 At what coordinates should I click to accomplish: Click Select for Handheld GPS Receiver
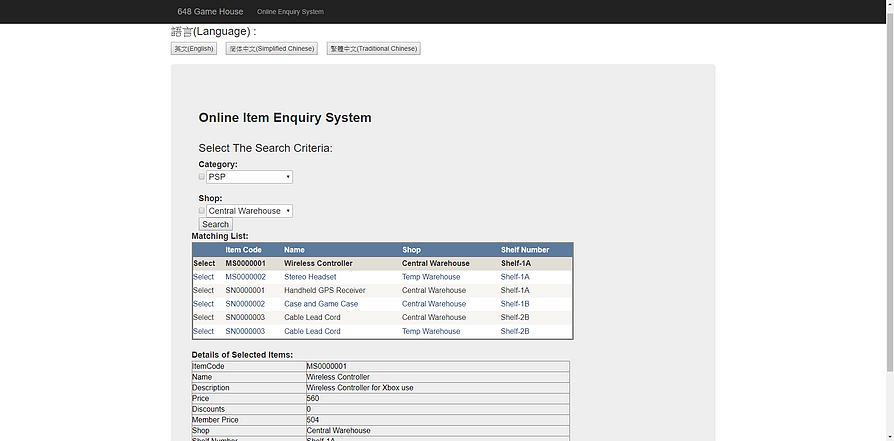204,291
